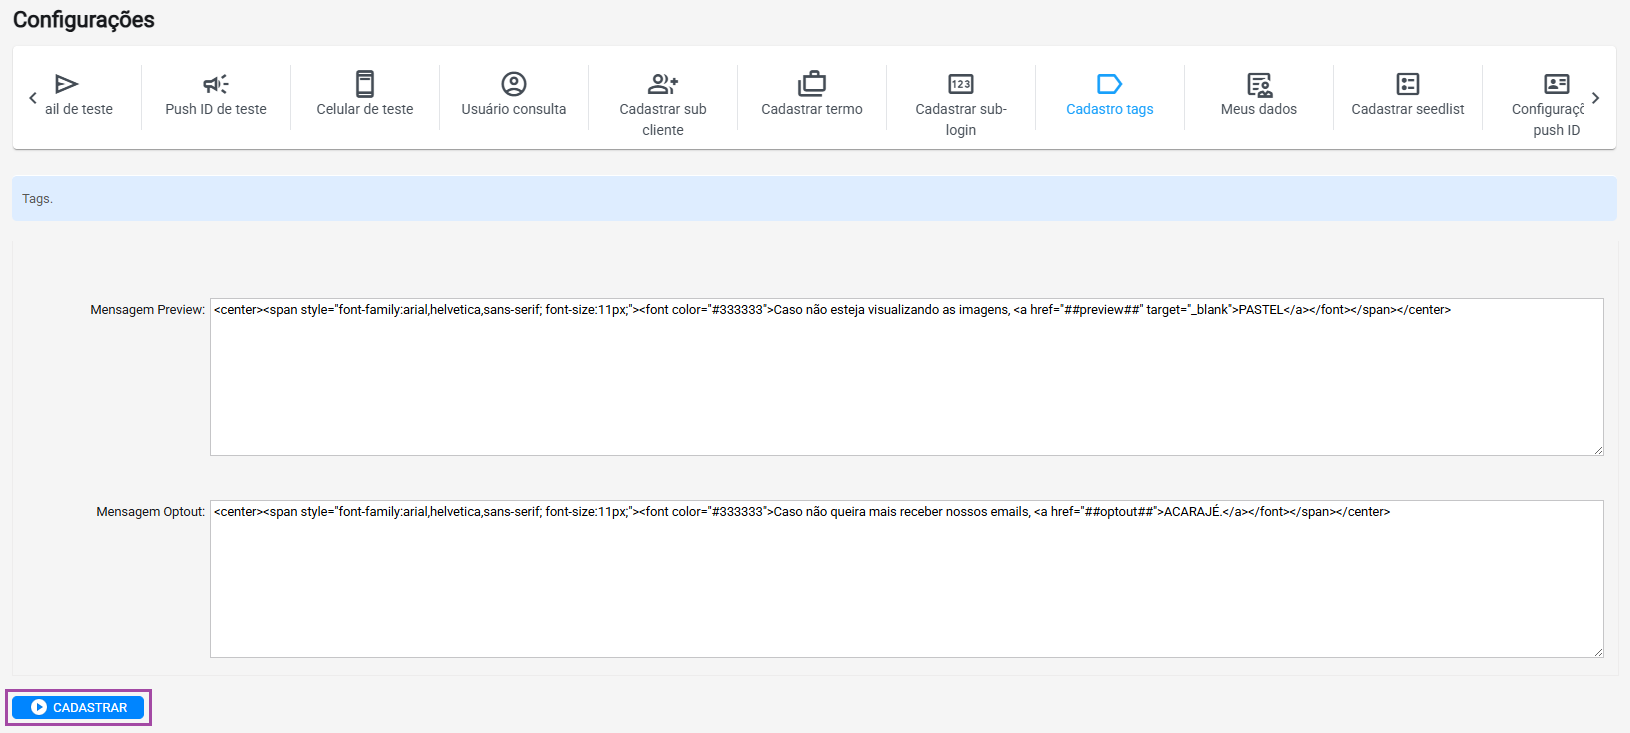The height and width of the screenshot is (733, 1630).
Task: Click the phone icon for Celular de teste
Action: click(x=365, y=84)
